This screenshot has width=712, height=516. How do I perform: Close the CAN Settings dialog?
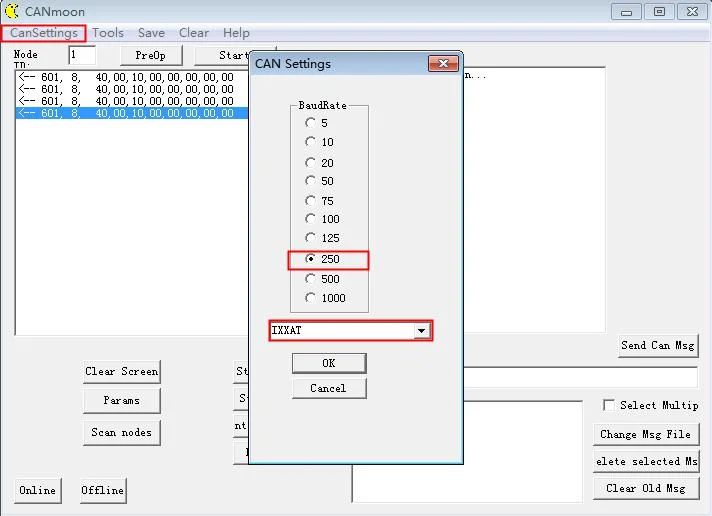(x=443, y=63)
